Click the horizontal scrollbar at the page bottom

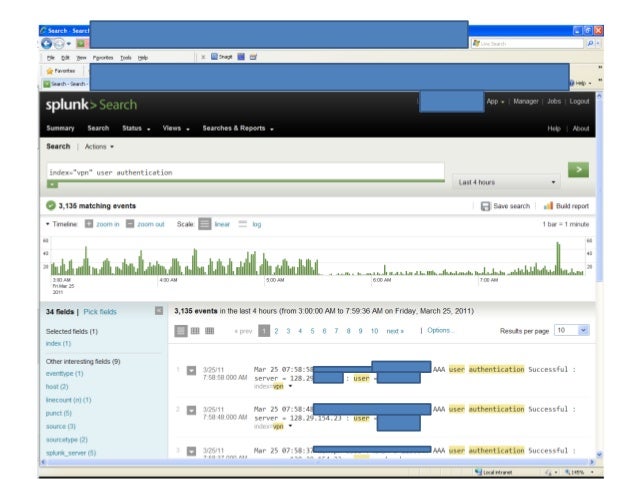(318, 462)
